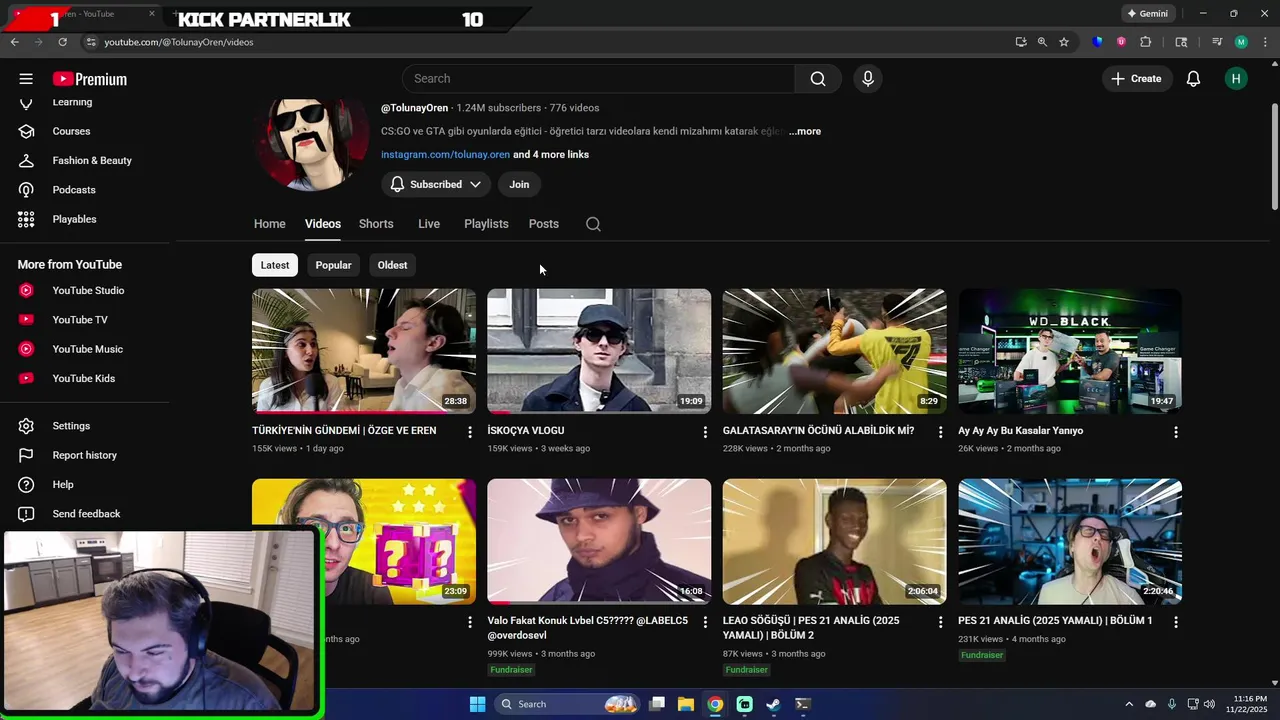The width and height of the screenshot is (1280, 720).
Task: Open options menu for TÜRKİYE'NİN GÜNDEMİ video
Action: click(x=469, y=432)
